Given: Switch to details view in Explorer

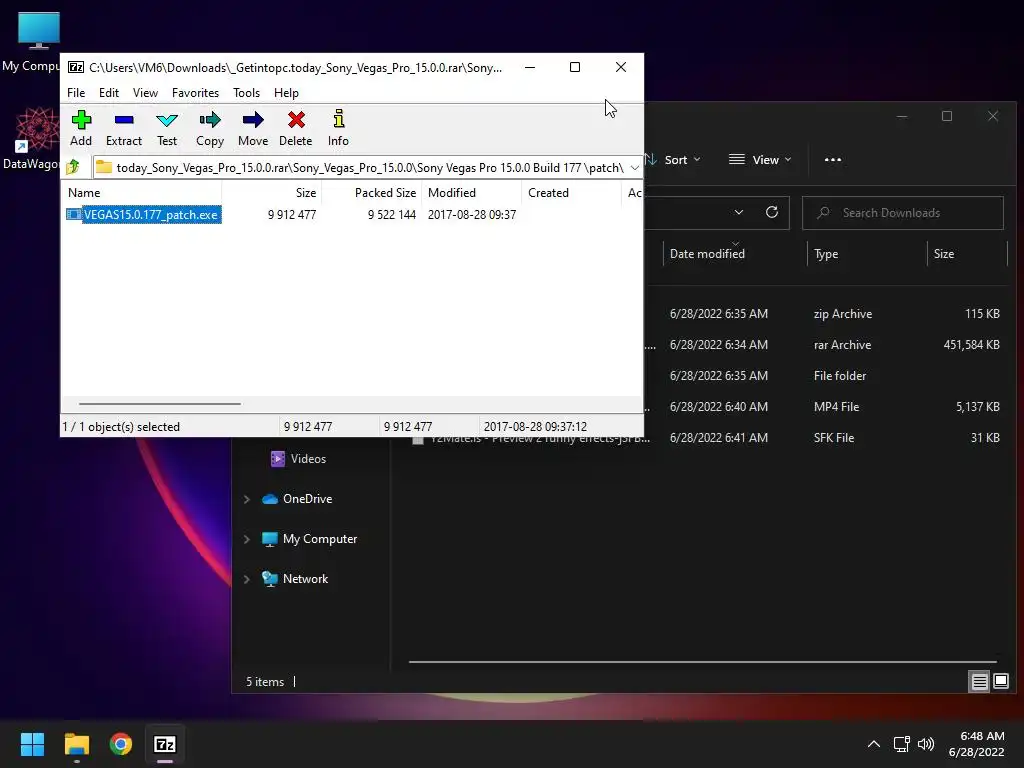Looking at the screenshot, I should tap(980, 682).
